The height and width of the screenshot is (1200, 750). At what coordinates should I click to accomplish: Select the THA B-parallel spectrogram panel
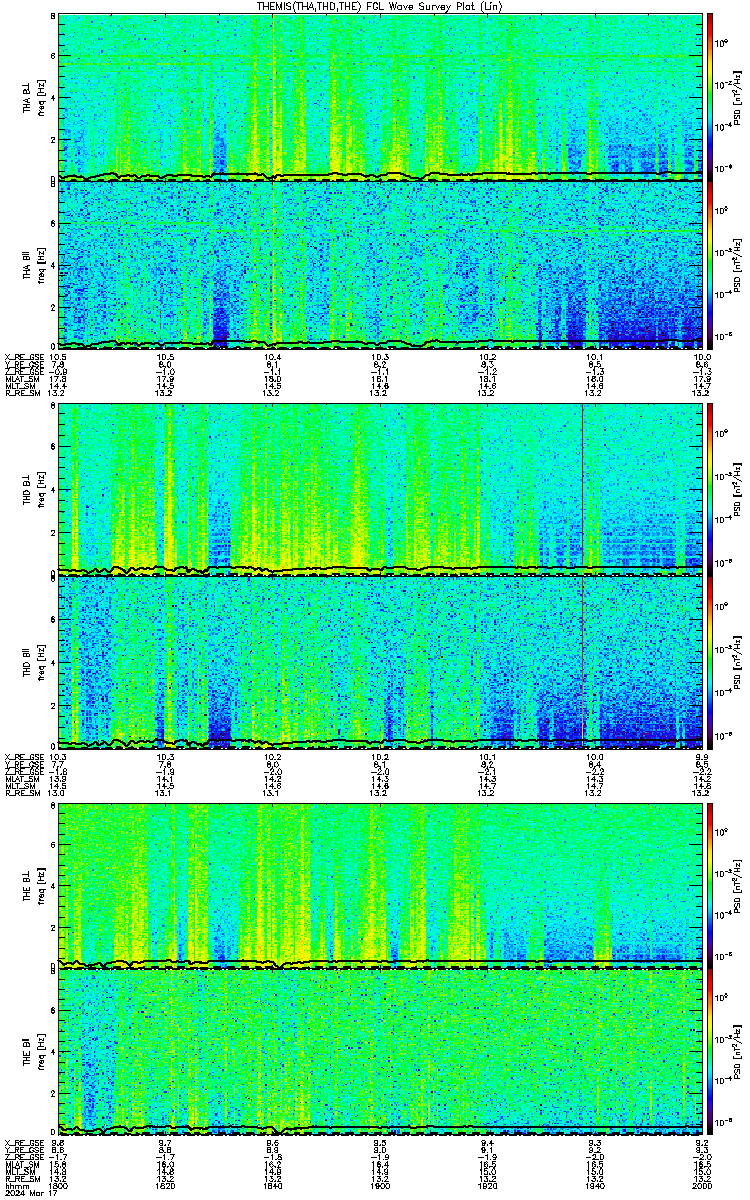point(381,265)
